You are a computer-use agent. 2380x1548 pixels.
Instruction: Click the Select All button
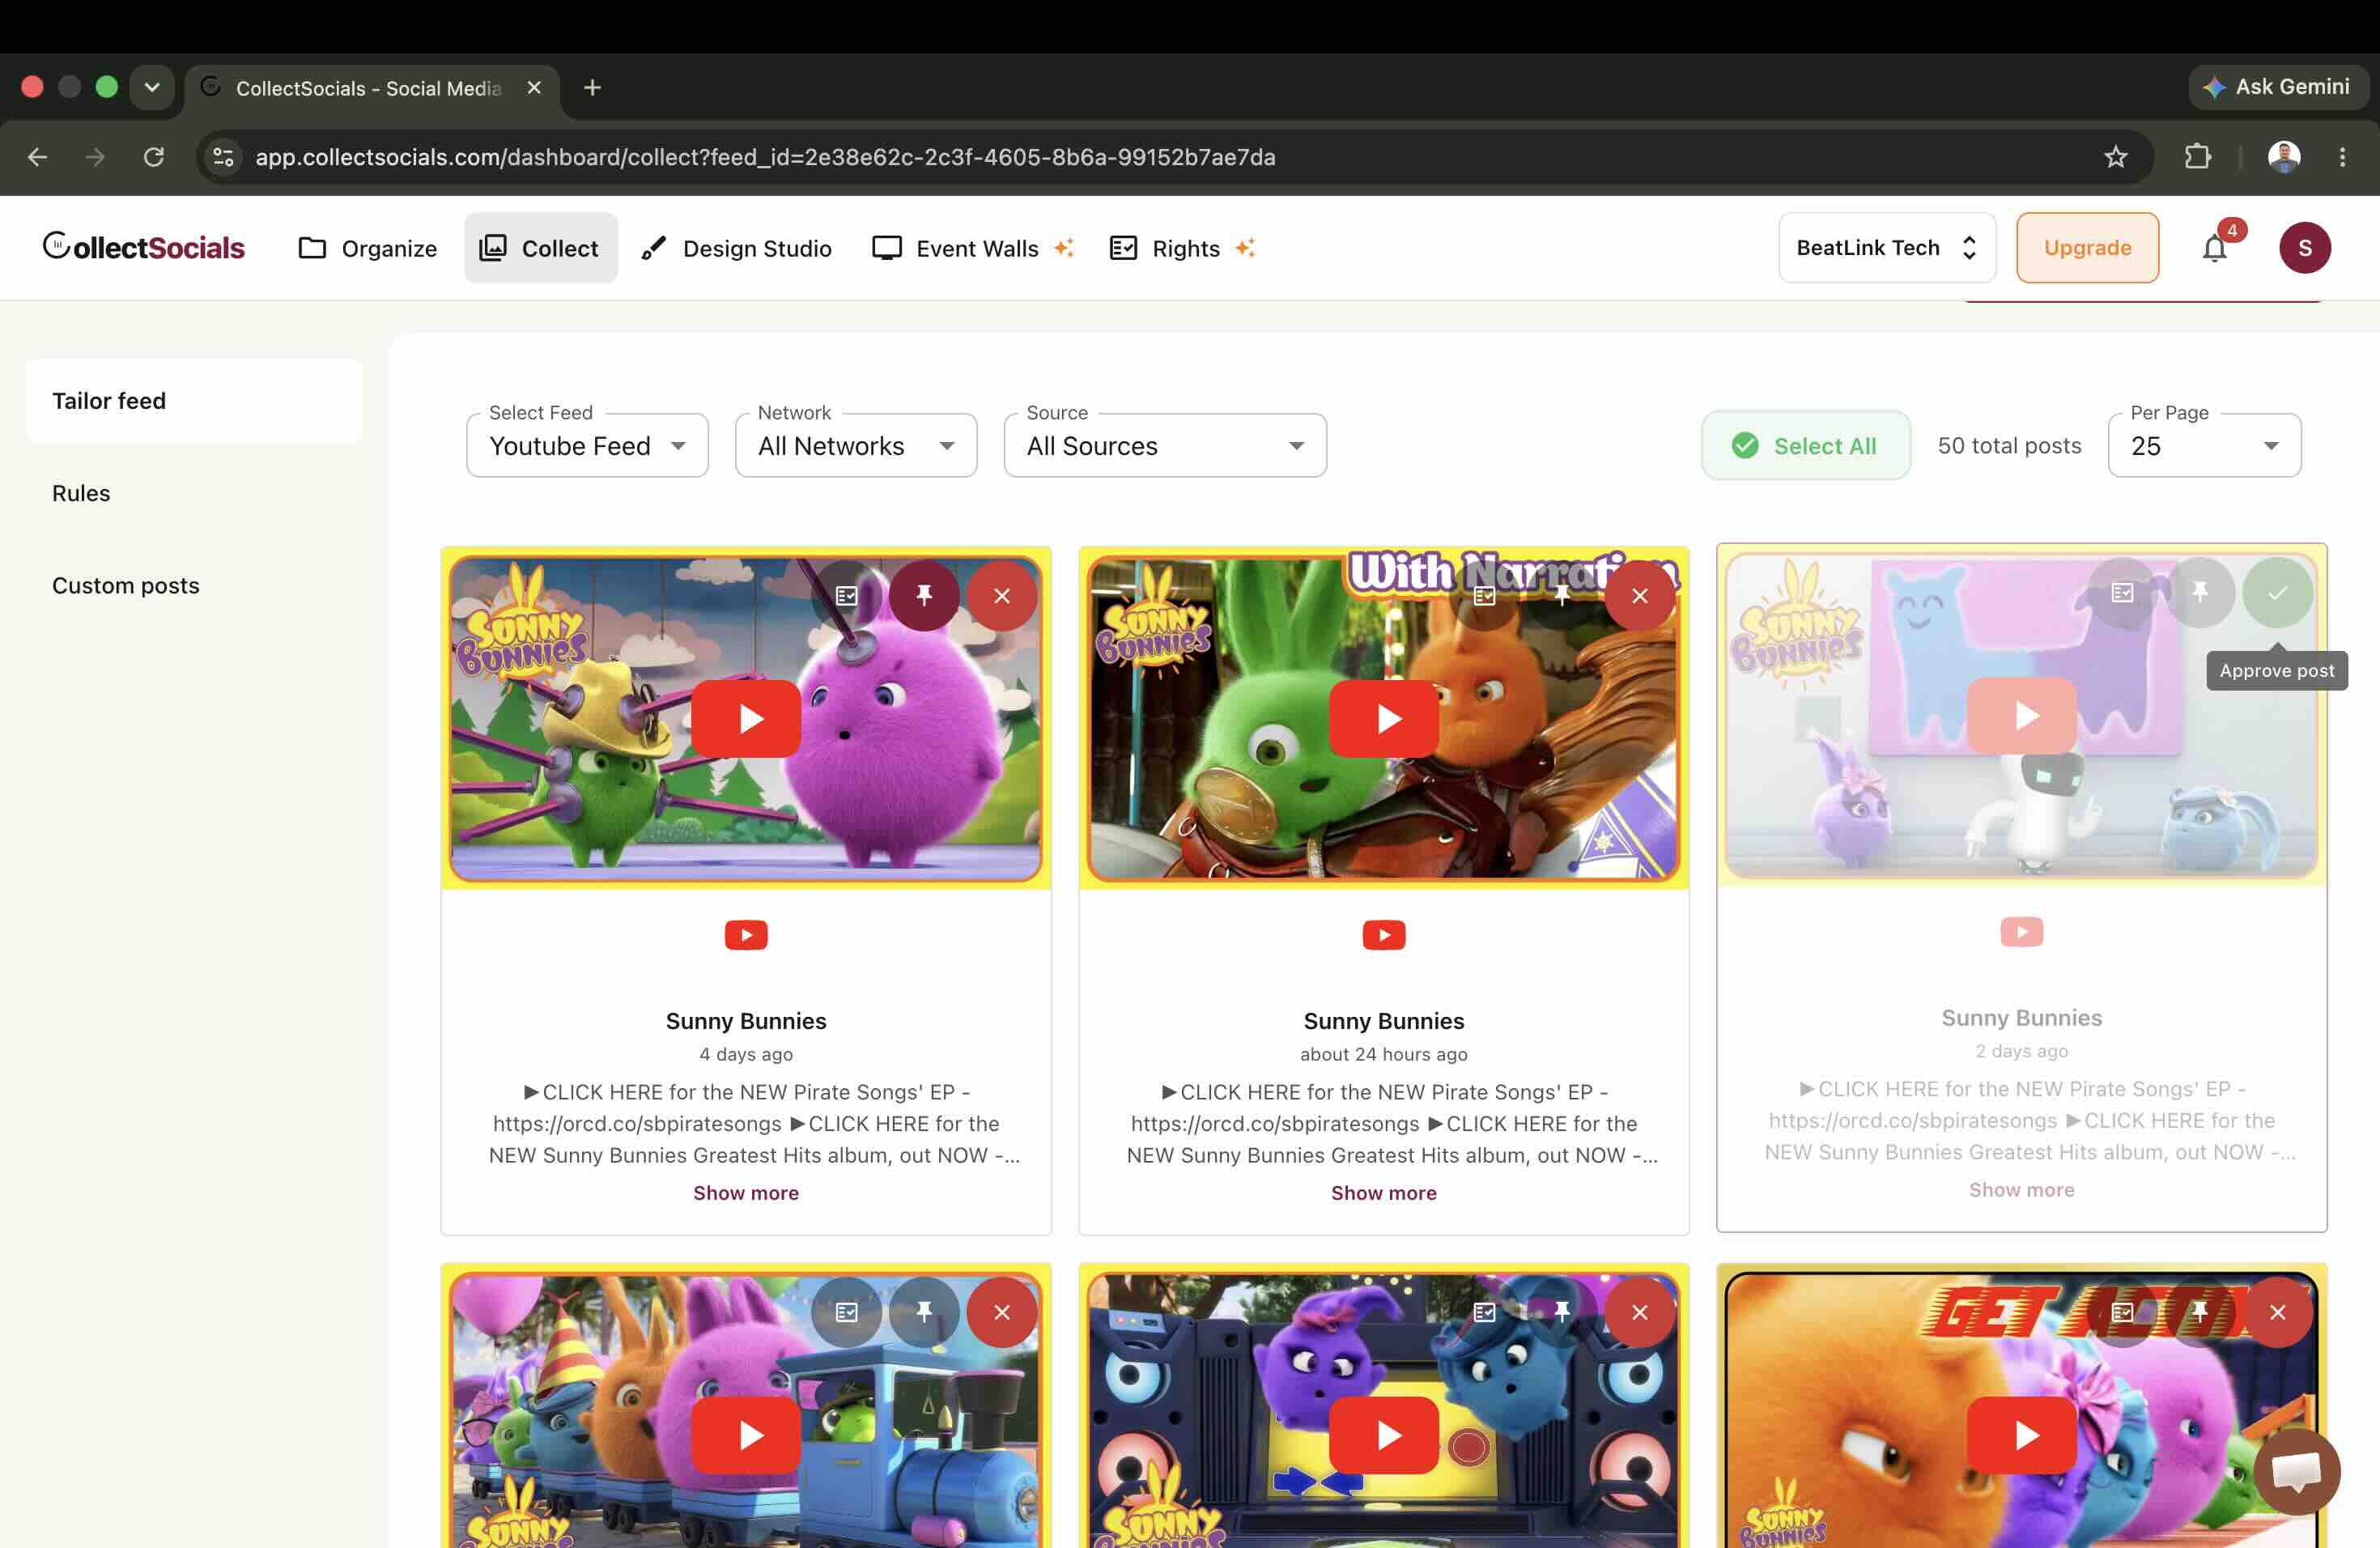[1805, 446]
